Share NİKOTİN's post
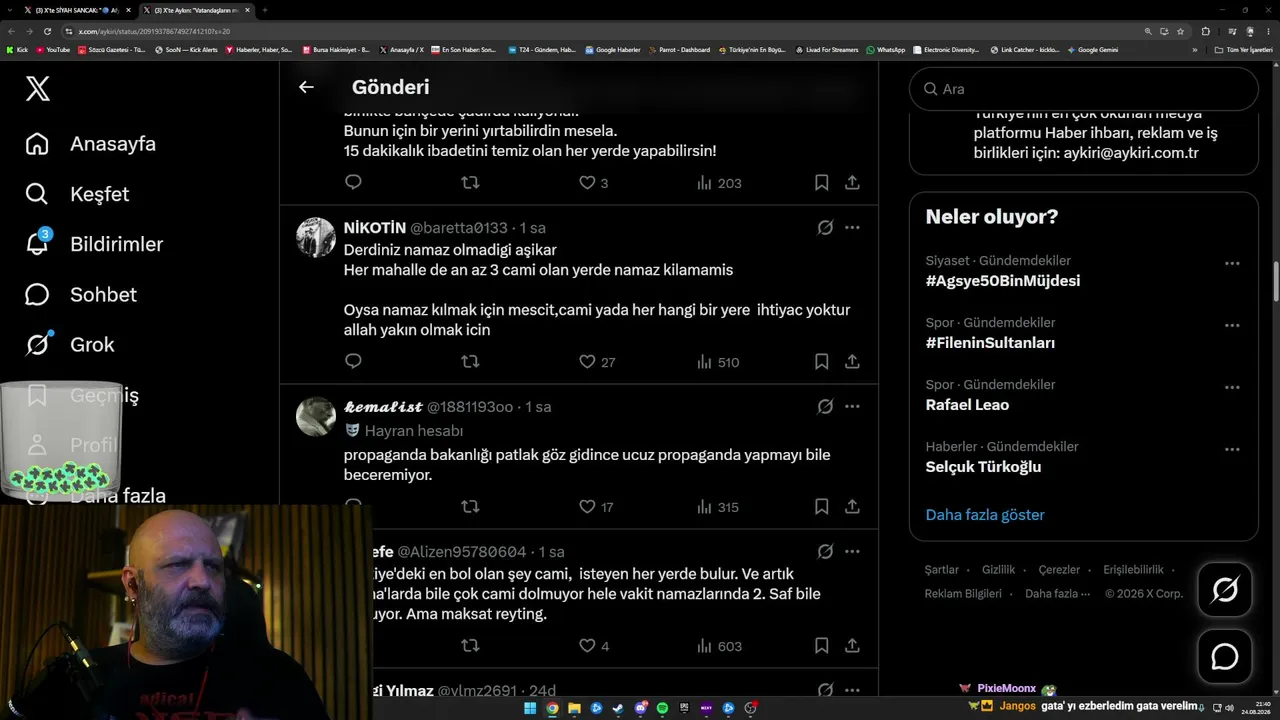The image size is (1280, 720). (x=852, y=361)
